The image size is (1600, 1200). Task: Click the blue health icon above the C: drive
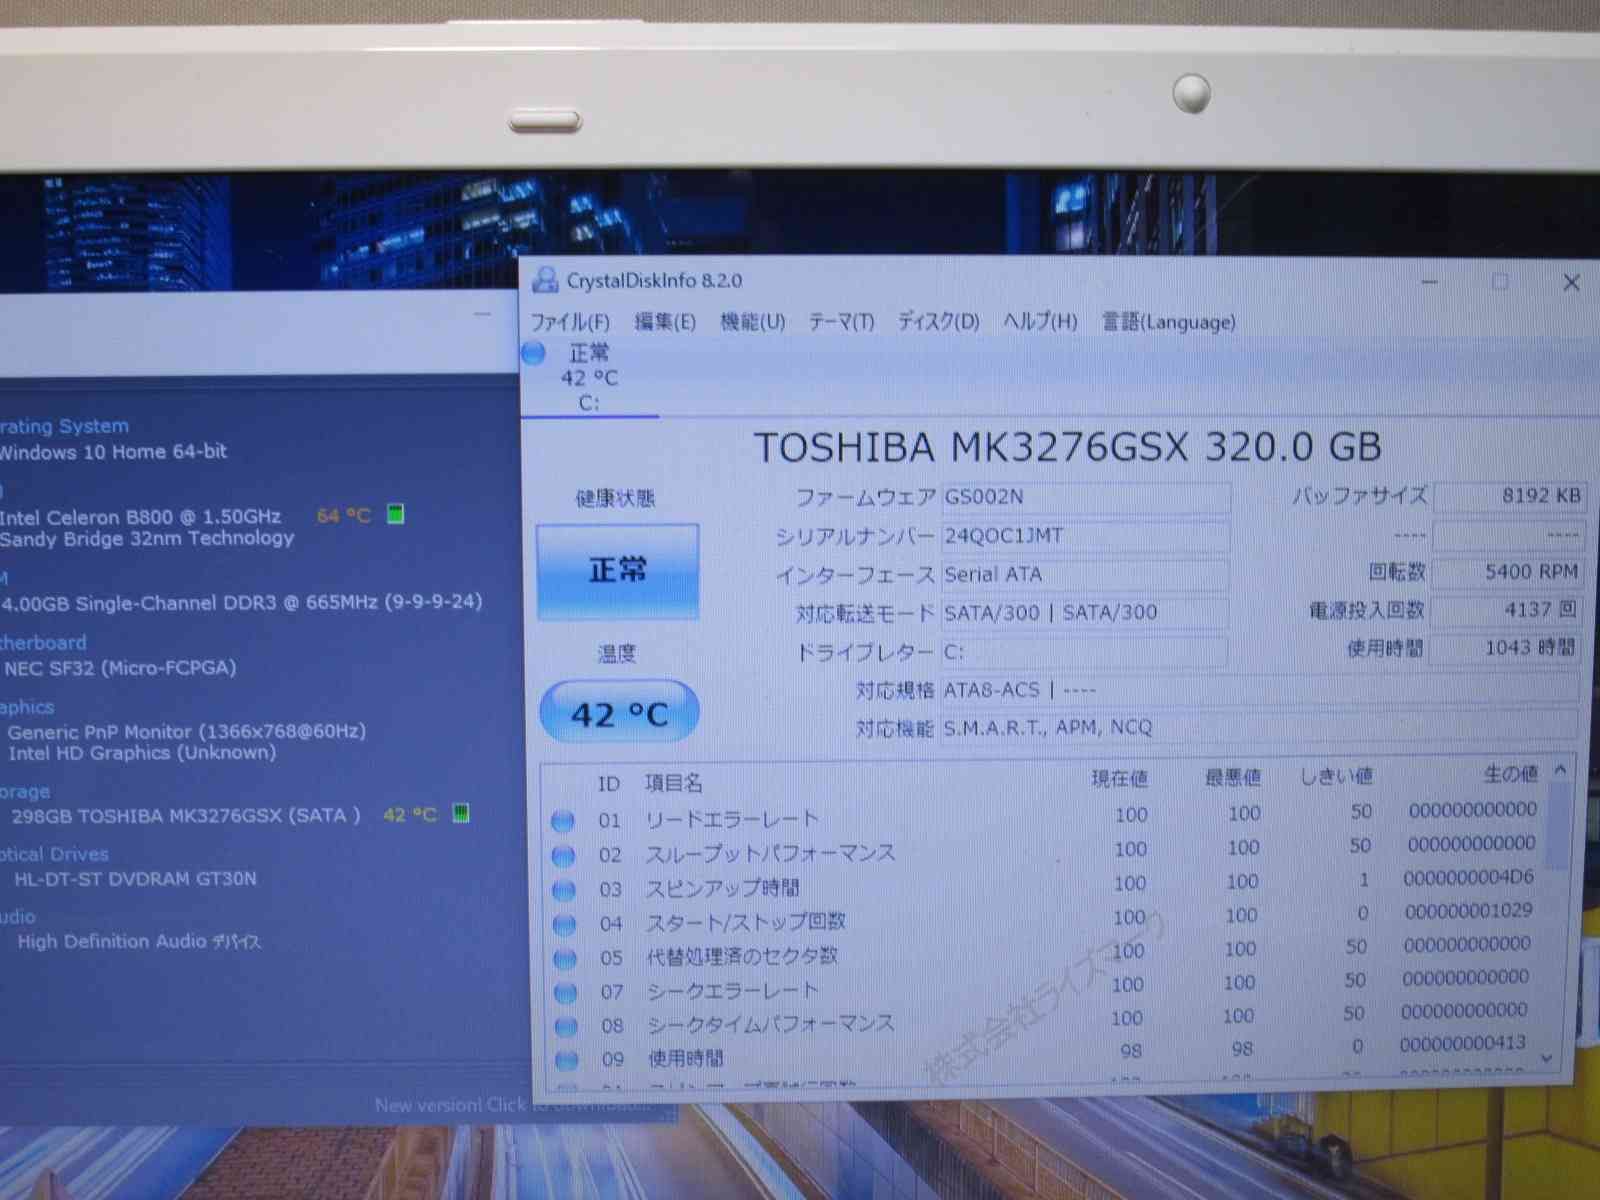[x=531, y=353]
